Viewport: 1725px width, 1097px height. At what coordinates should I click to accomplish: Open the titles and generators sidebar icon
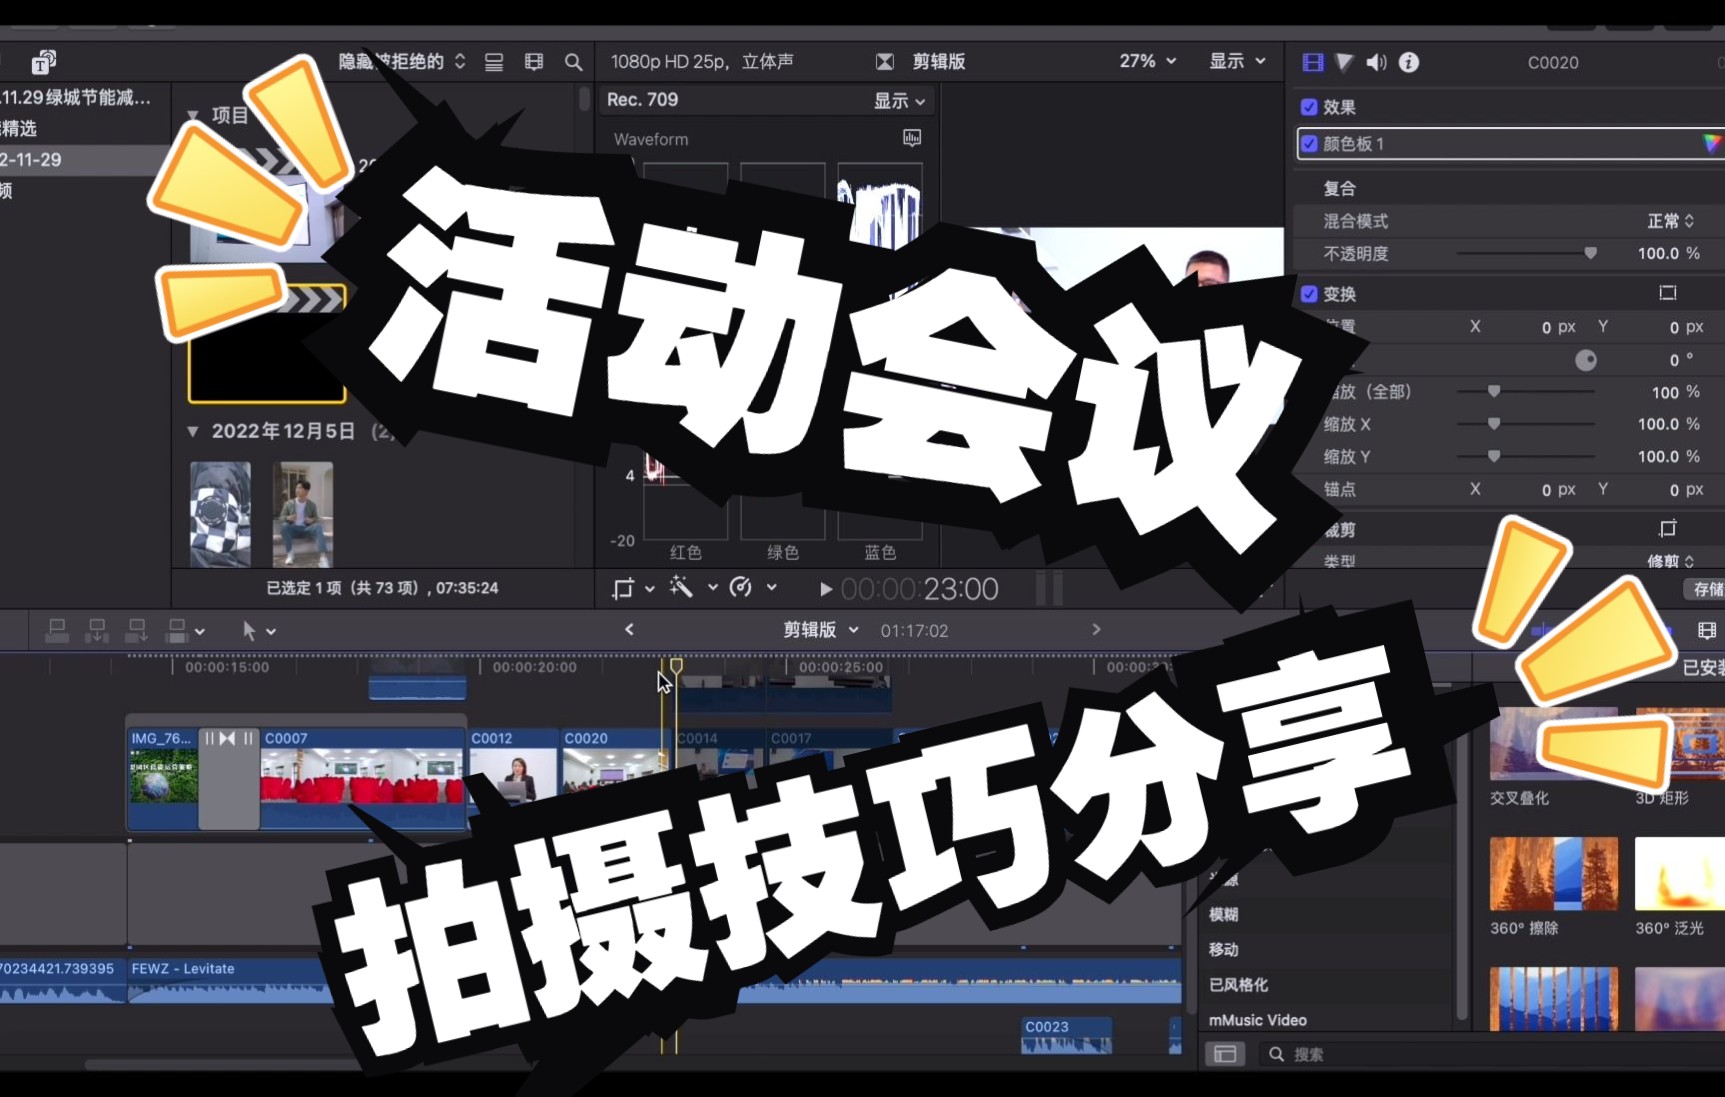pos(43,62)
